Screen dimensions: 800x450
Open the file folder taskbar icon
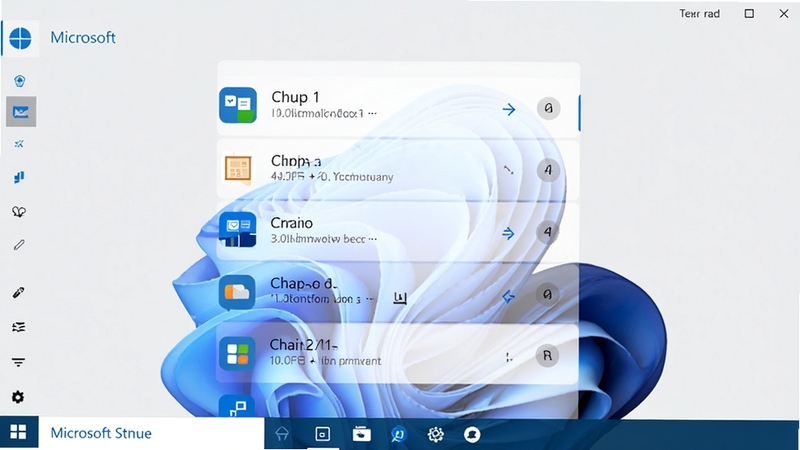point(362,434)
